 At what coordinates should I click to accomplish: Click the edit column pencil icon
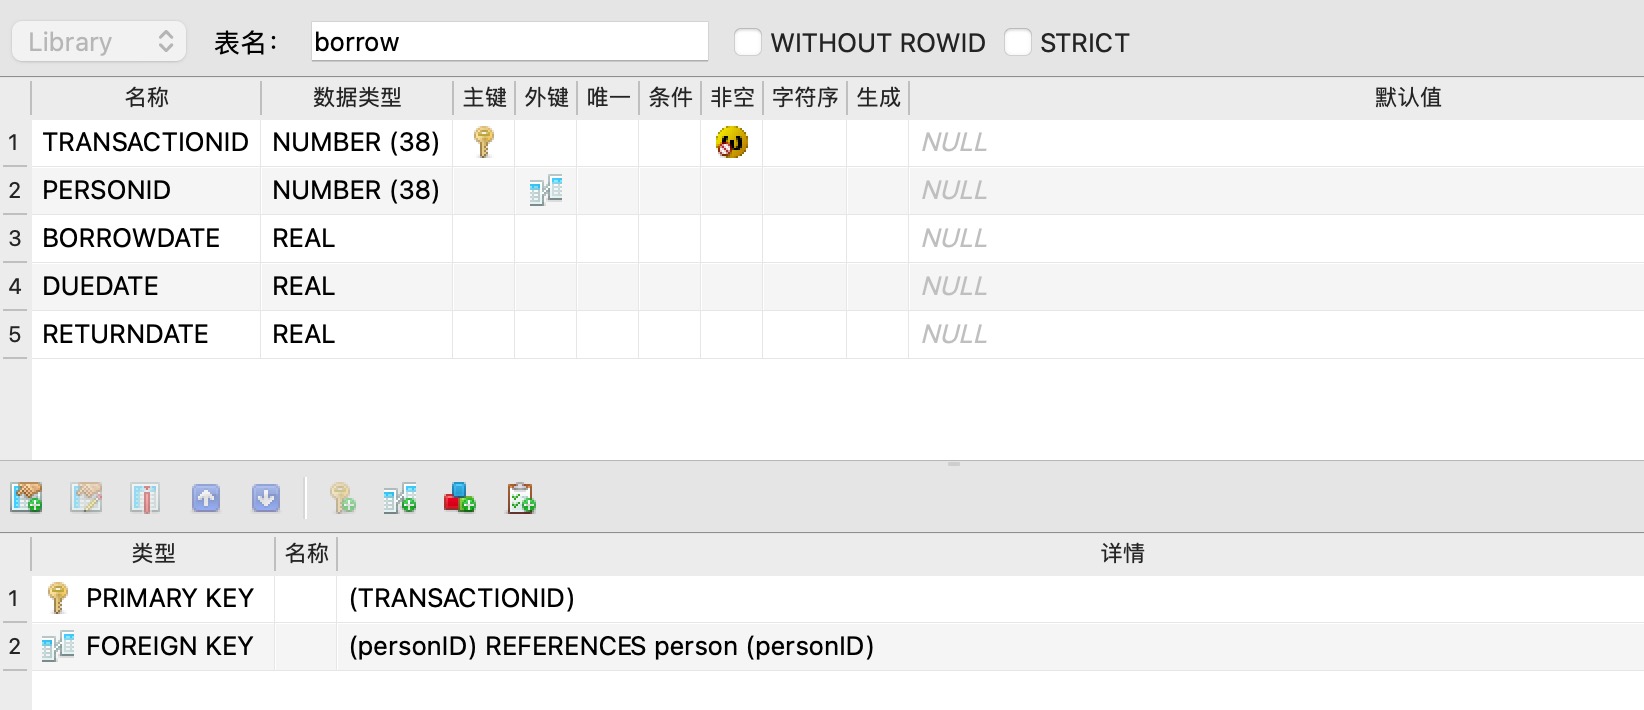86,497
